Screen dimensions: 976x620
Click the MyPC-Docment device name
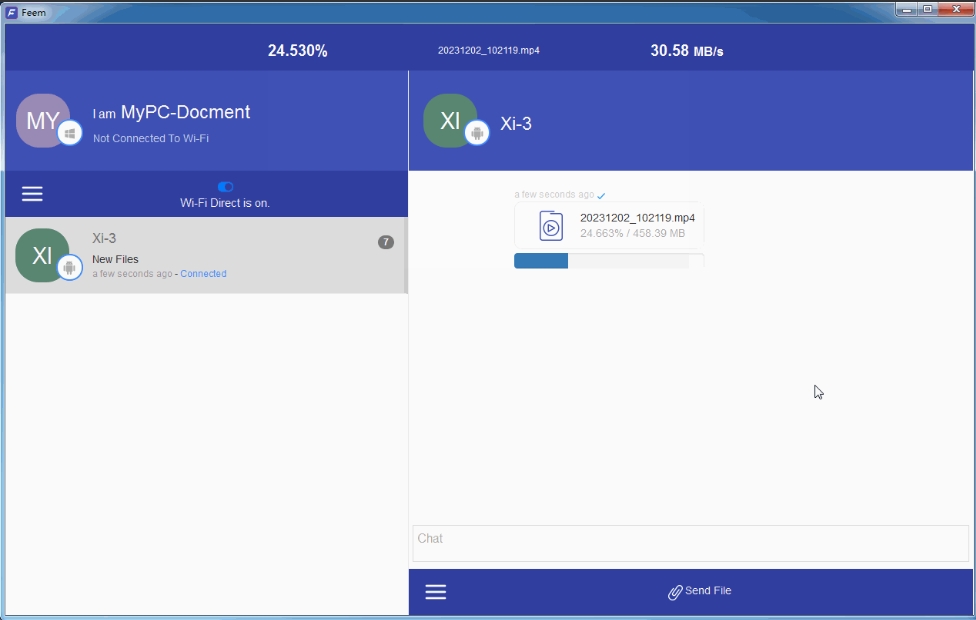[x=185, y=113]
